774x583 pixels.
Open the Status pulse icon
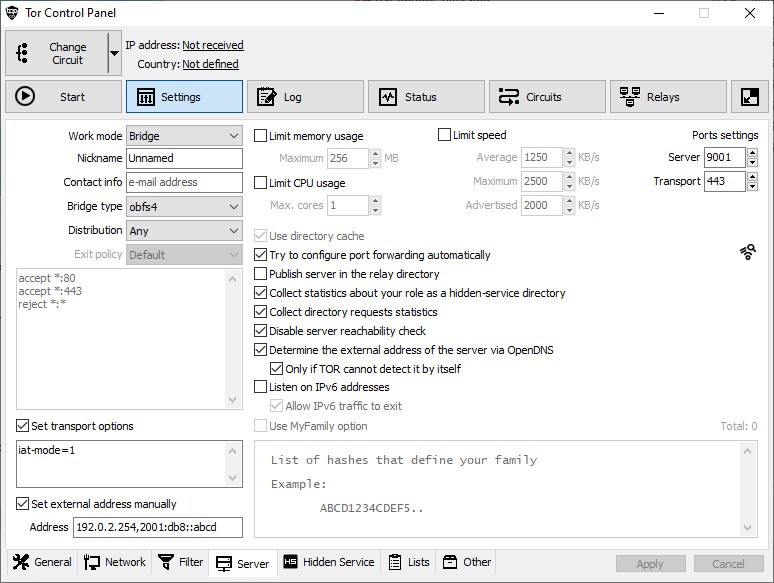pyautogui.click(x=388, y=97)
